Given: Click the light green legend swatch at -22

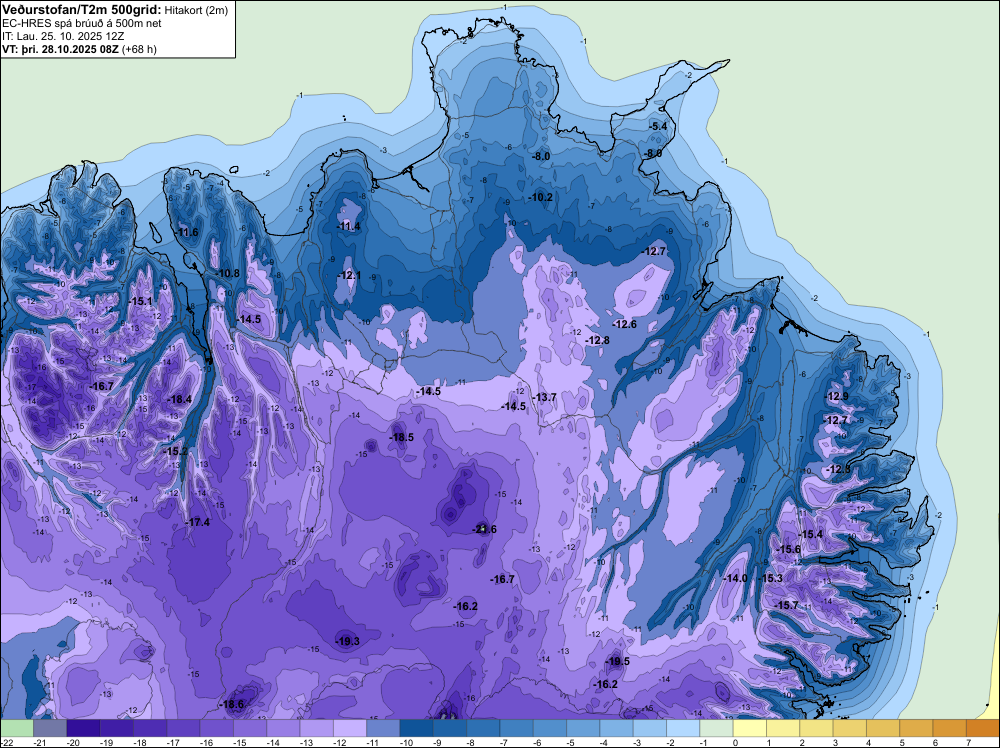Looking at the screenshot, I should (17, 728).
